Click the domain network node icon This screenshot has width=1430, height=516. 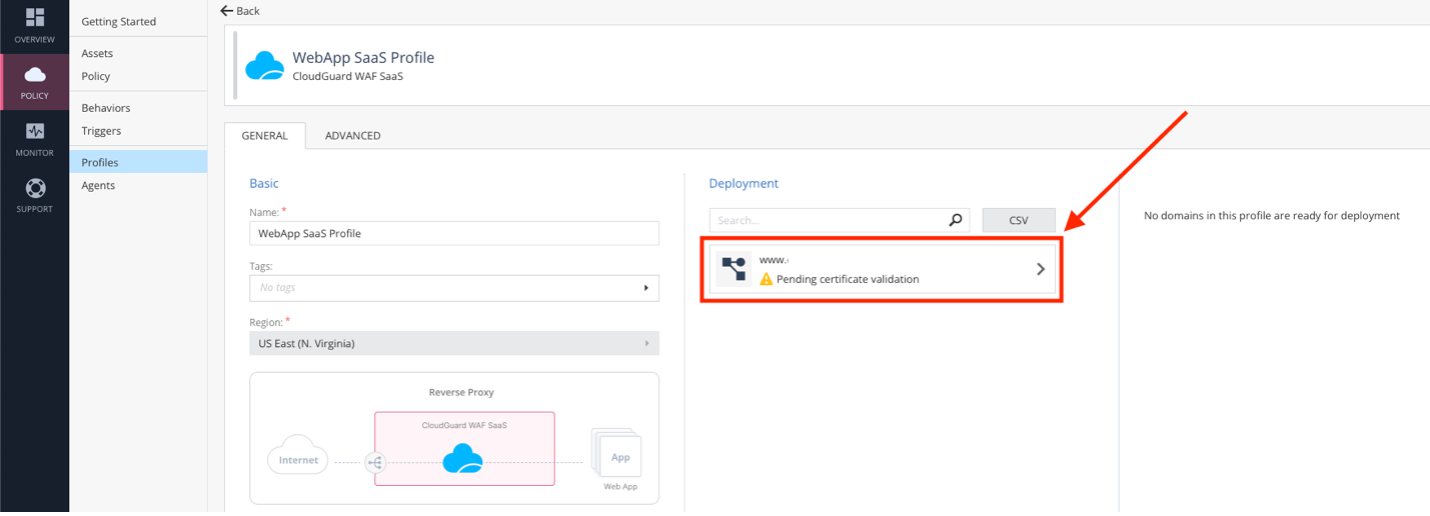pyautogui.click(x=735, y=269)
